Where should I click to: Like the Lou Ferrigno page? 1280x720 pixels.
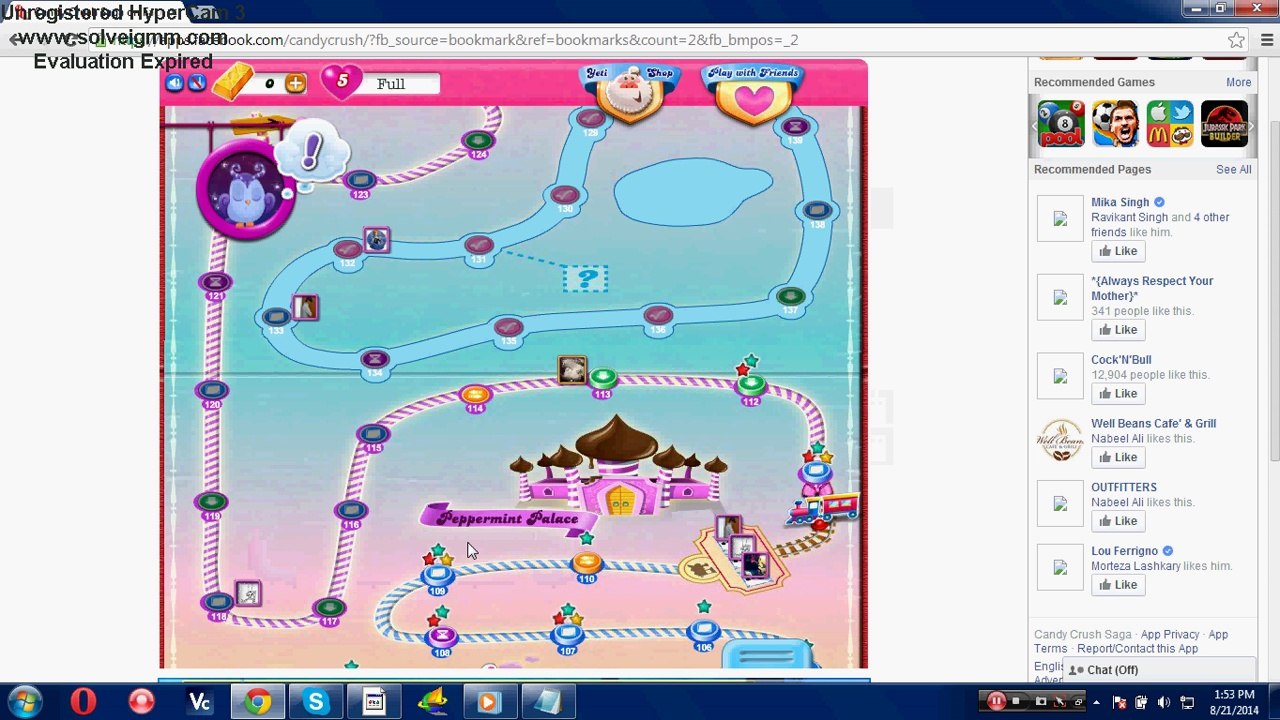coord(1118,585)
